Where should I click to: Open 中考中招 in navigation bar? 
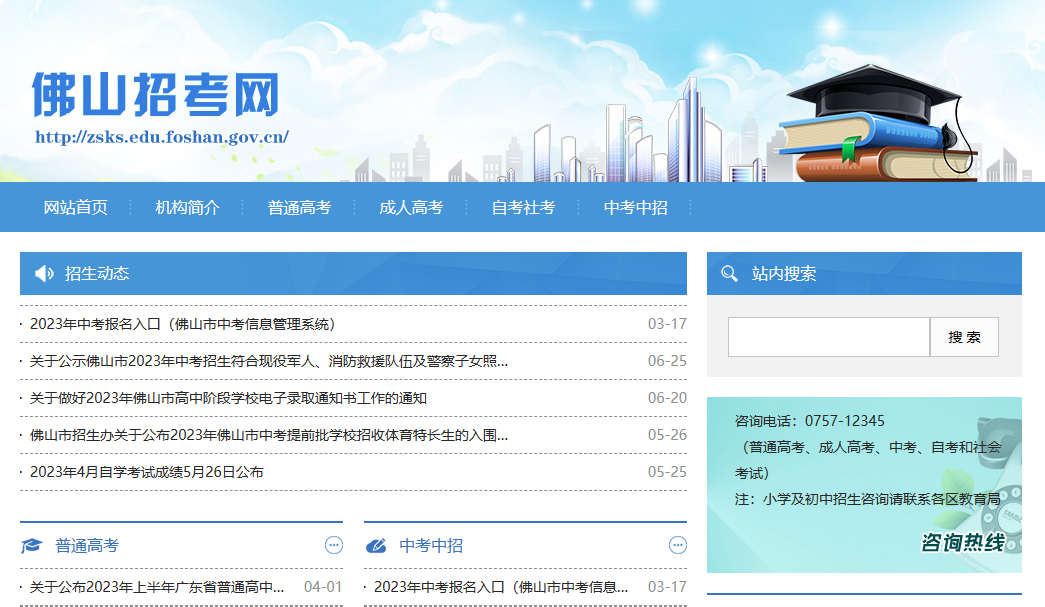click(635, 207)
